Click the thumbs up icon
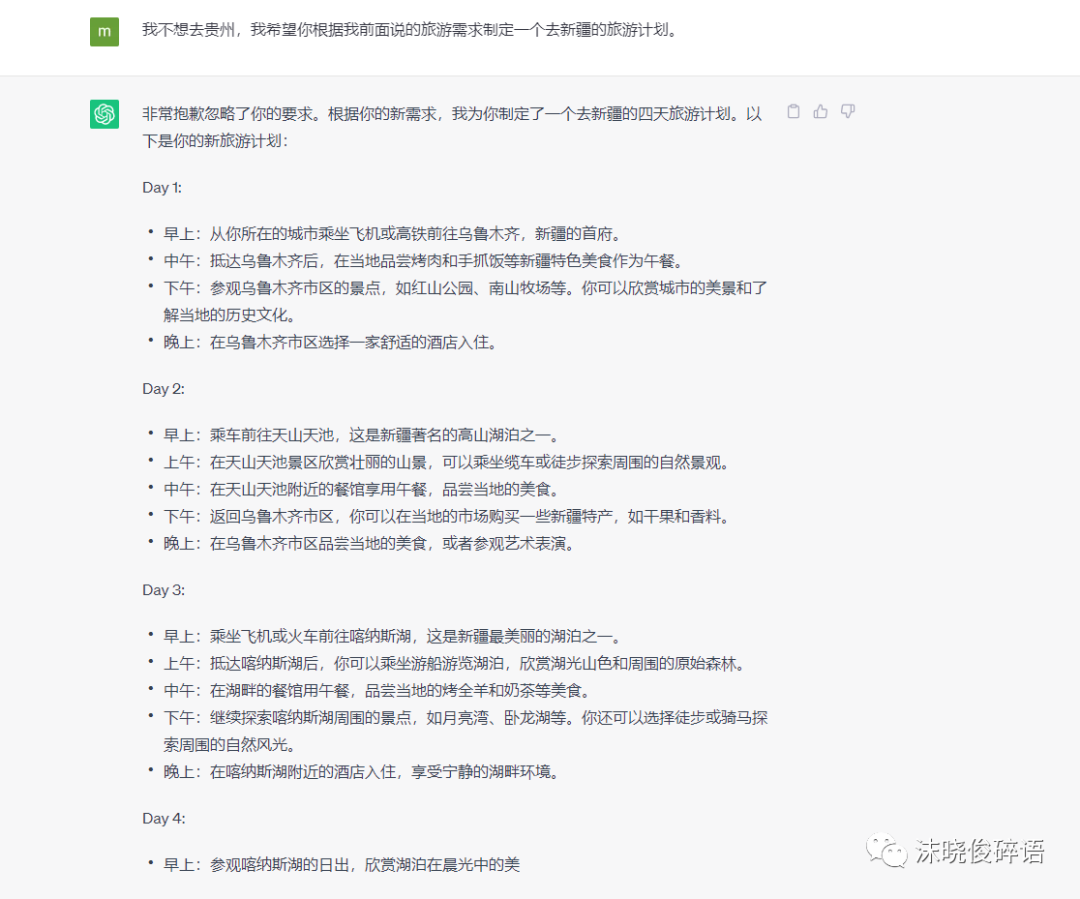The width and height of the screenshot is (1080, 899). [x=820, y=112]
